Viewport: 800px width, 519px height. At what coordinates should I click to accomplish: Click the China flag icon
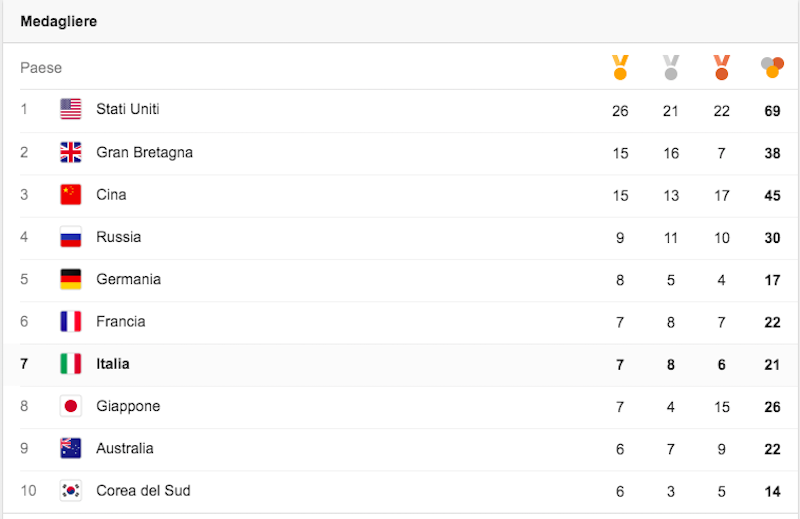[x=70, y=194]
